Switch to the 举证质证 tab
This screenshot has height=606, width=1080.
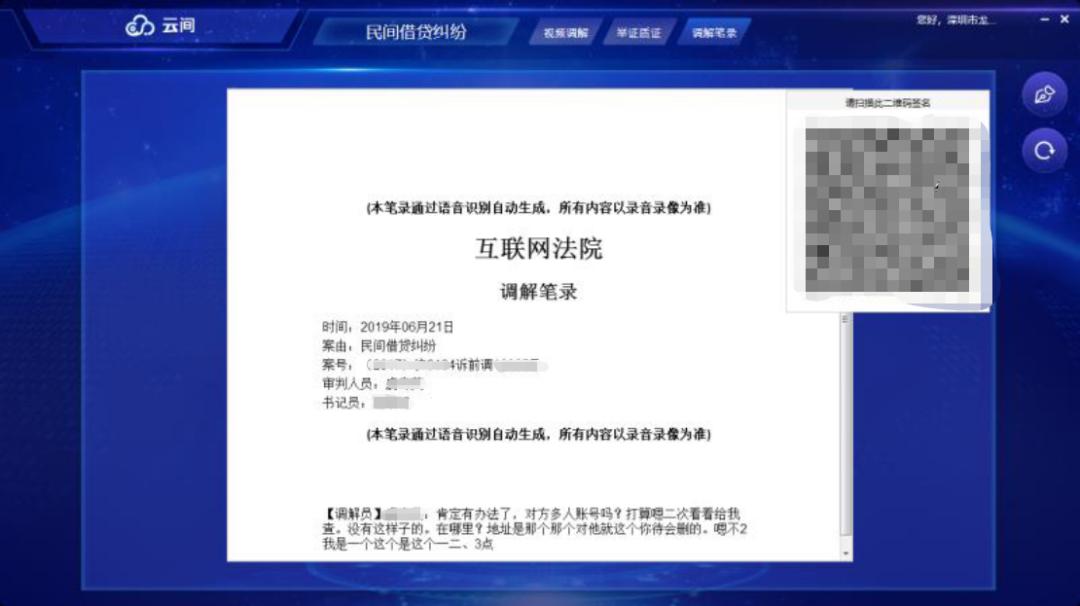[x=640, y=32]
